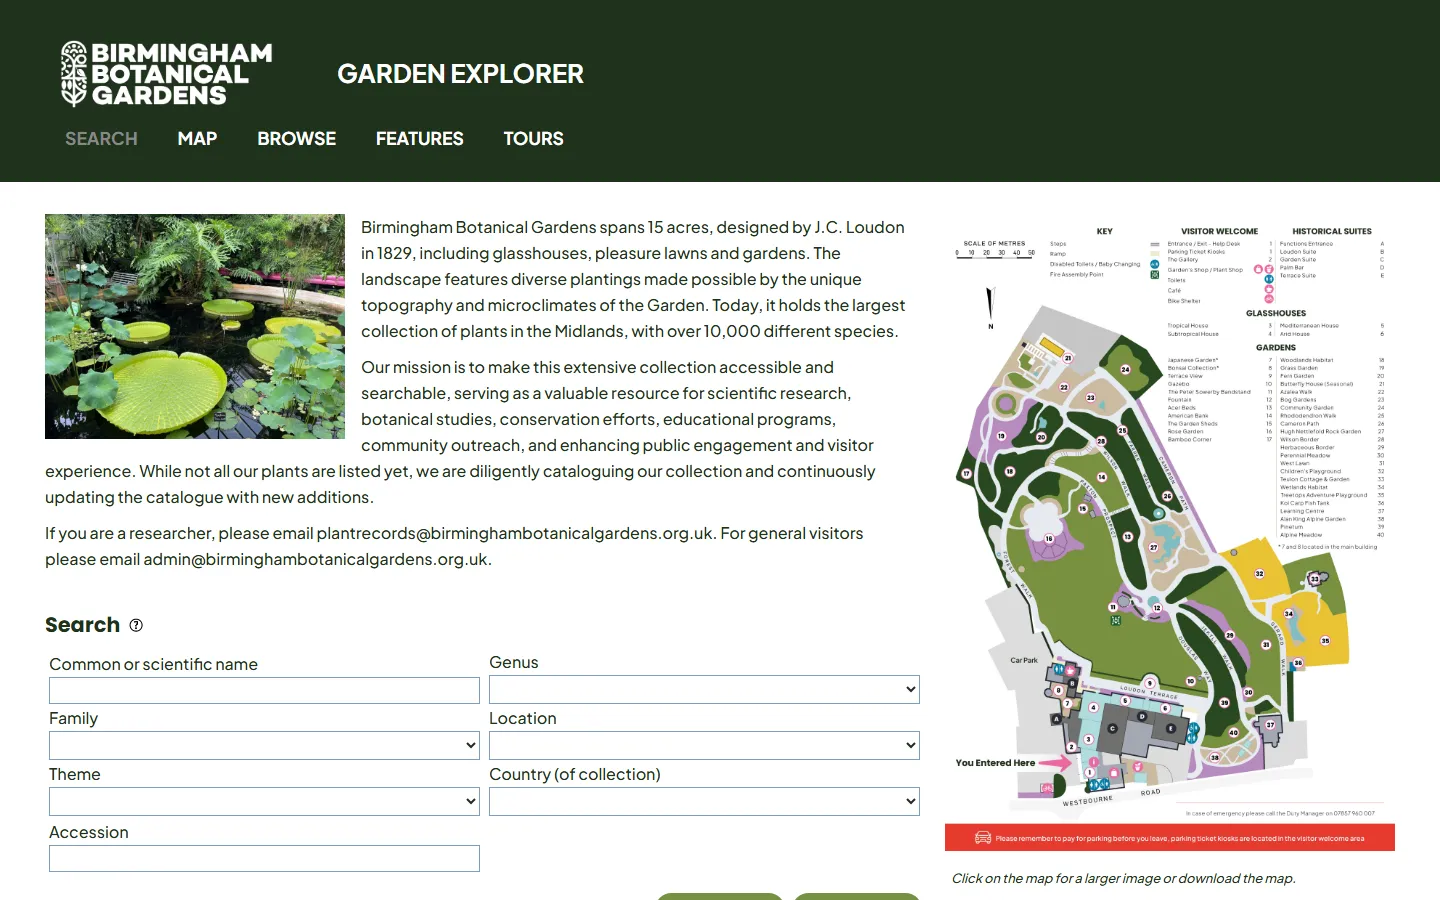Open the Genus dropdown
Screen dimensions: 1440x900
(704, 689)
